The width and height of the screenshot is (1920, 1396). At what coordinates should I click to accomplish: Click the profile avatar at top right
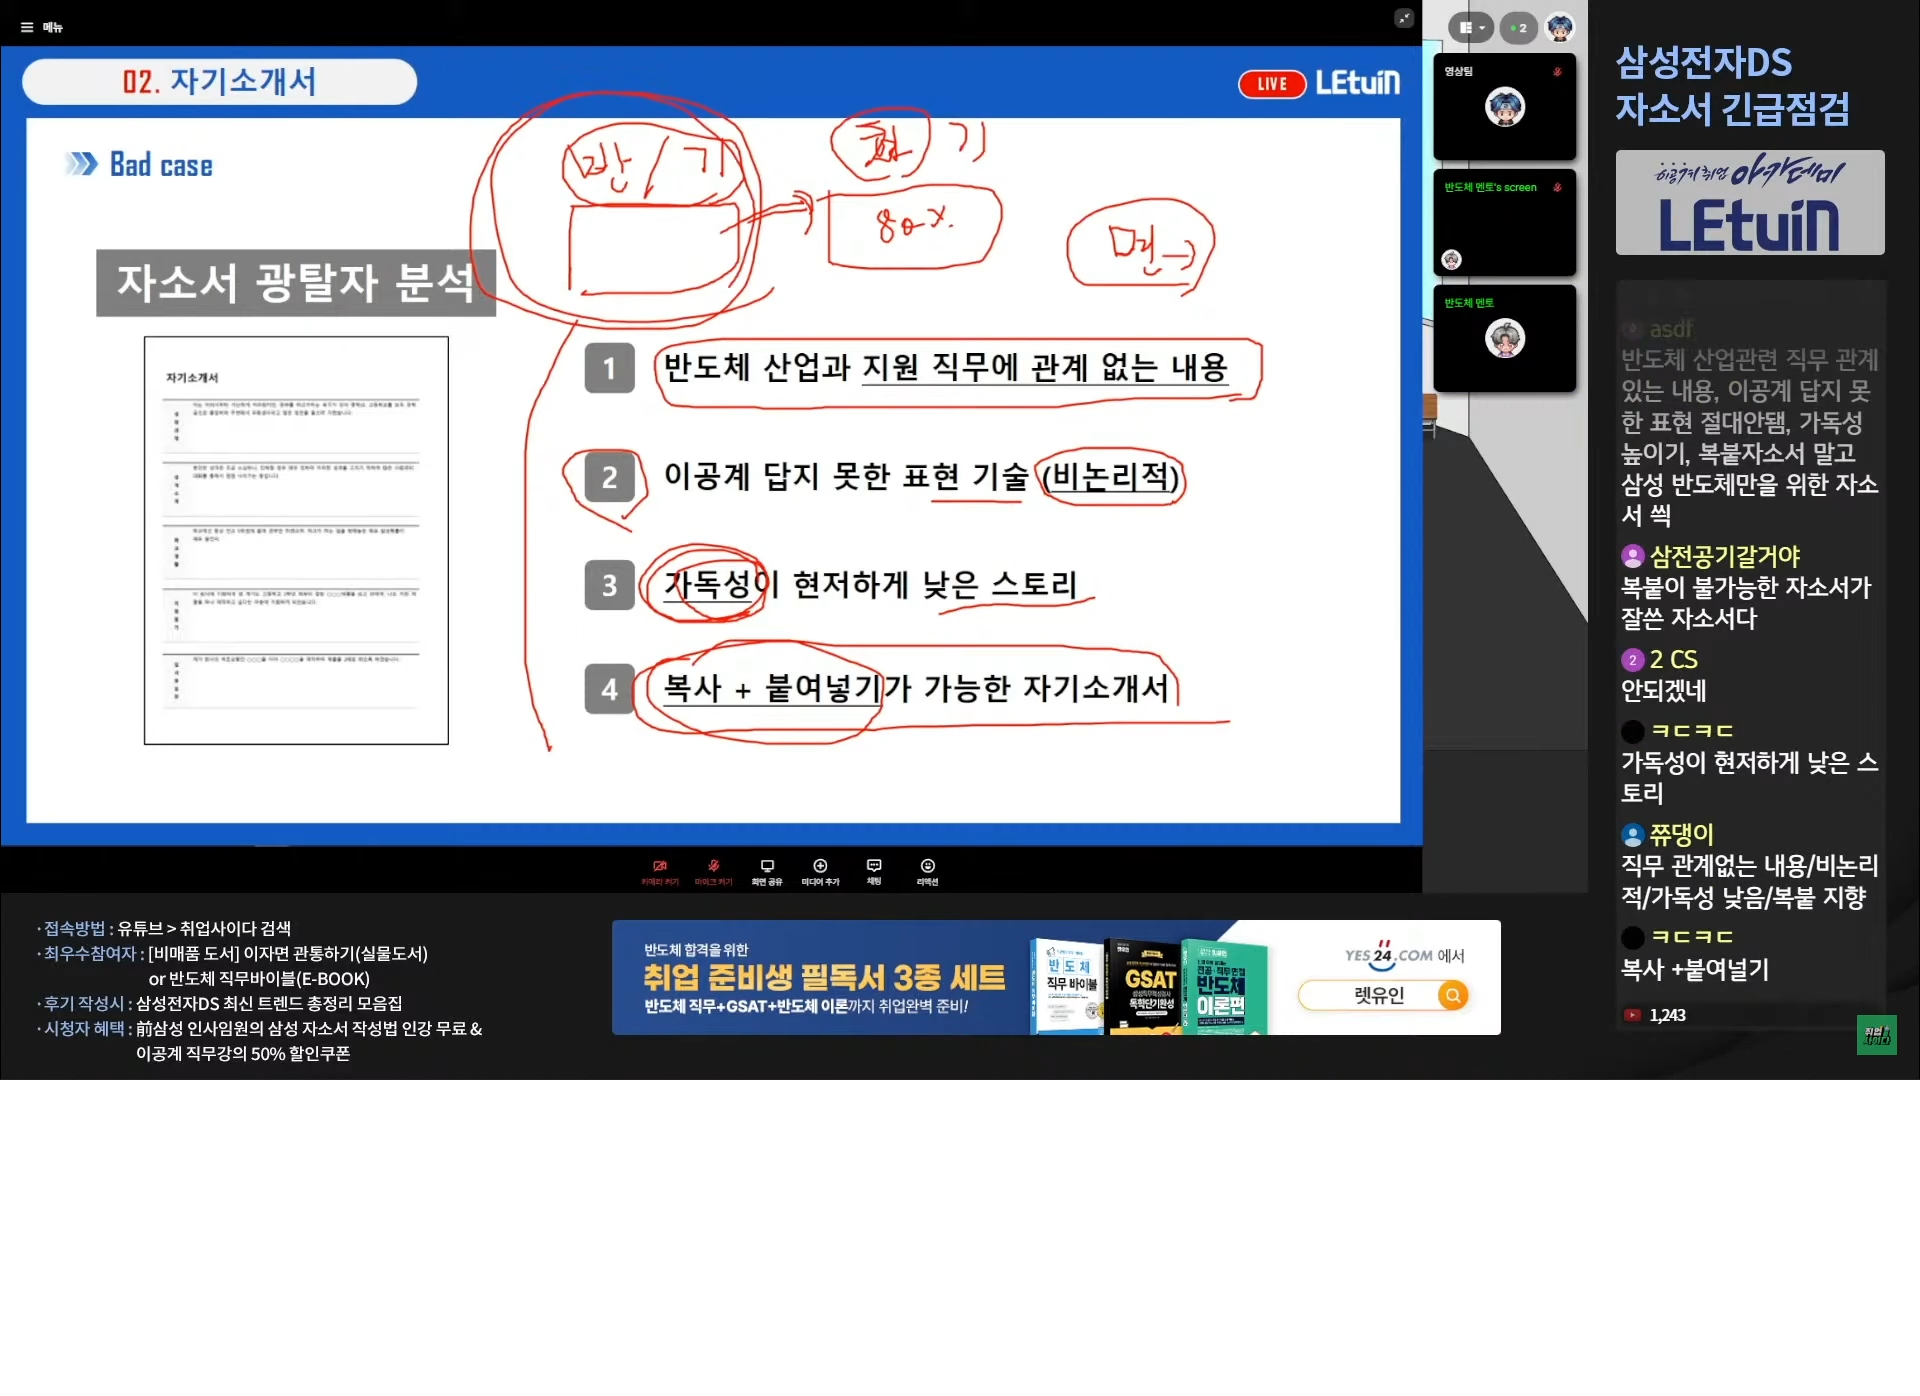click(1560, 28)
